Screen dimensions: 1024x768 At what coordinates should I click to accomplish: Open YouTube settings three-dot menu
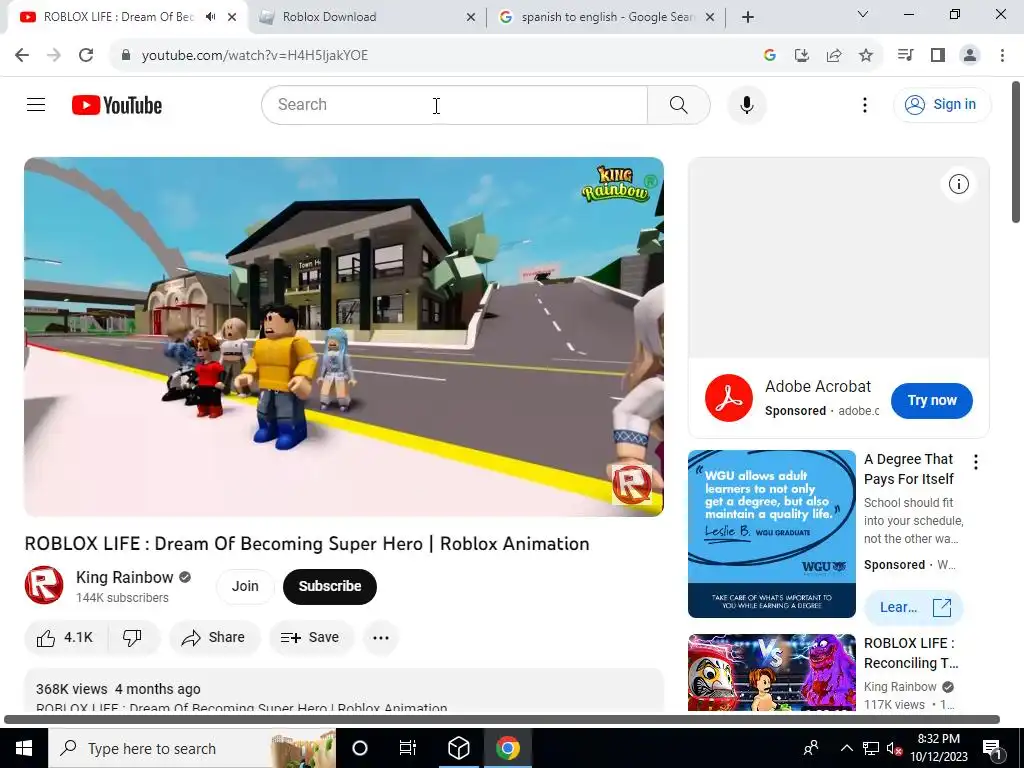[865, 104]
